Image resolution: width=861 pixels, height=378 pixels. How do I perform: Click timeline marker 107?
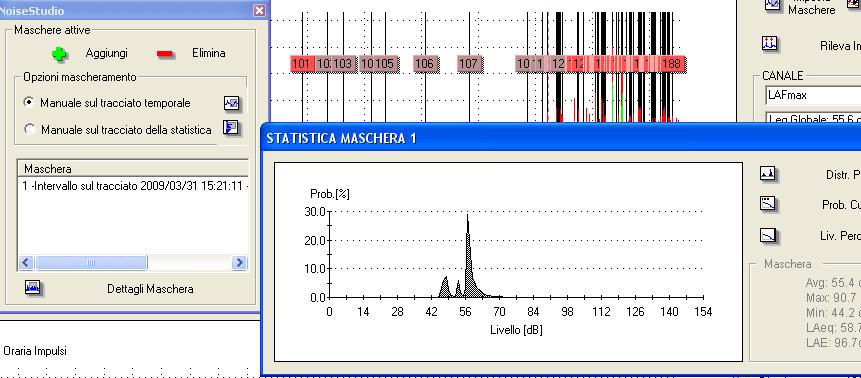[x=468, y=64]
